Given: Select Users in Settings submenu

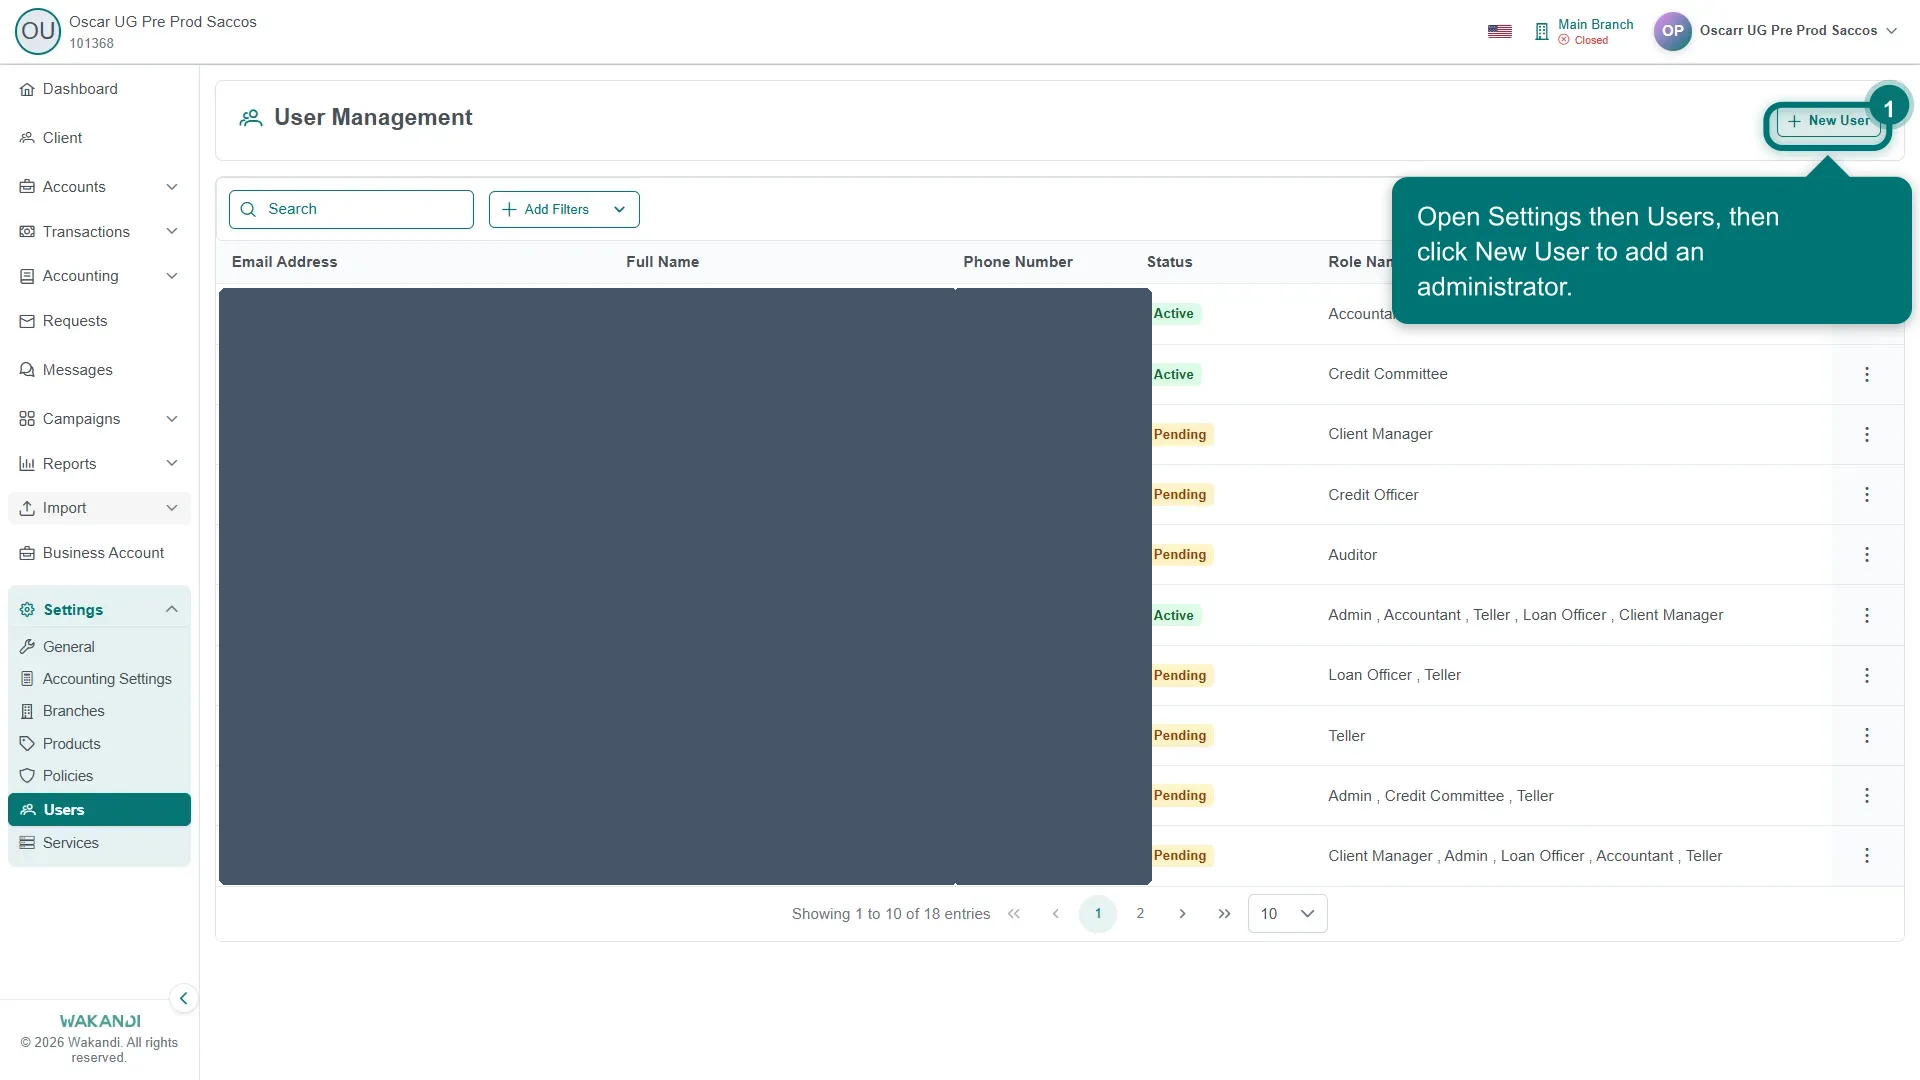Looking at the screenshot, I should tap(99, 810).
